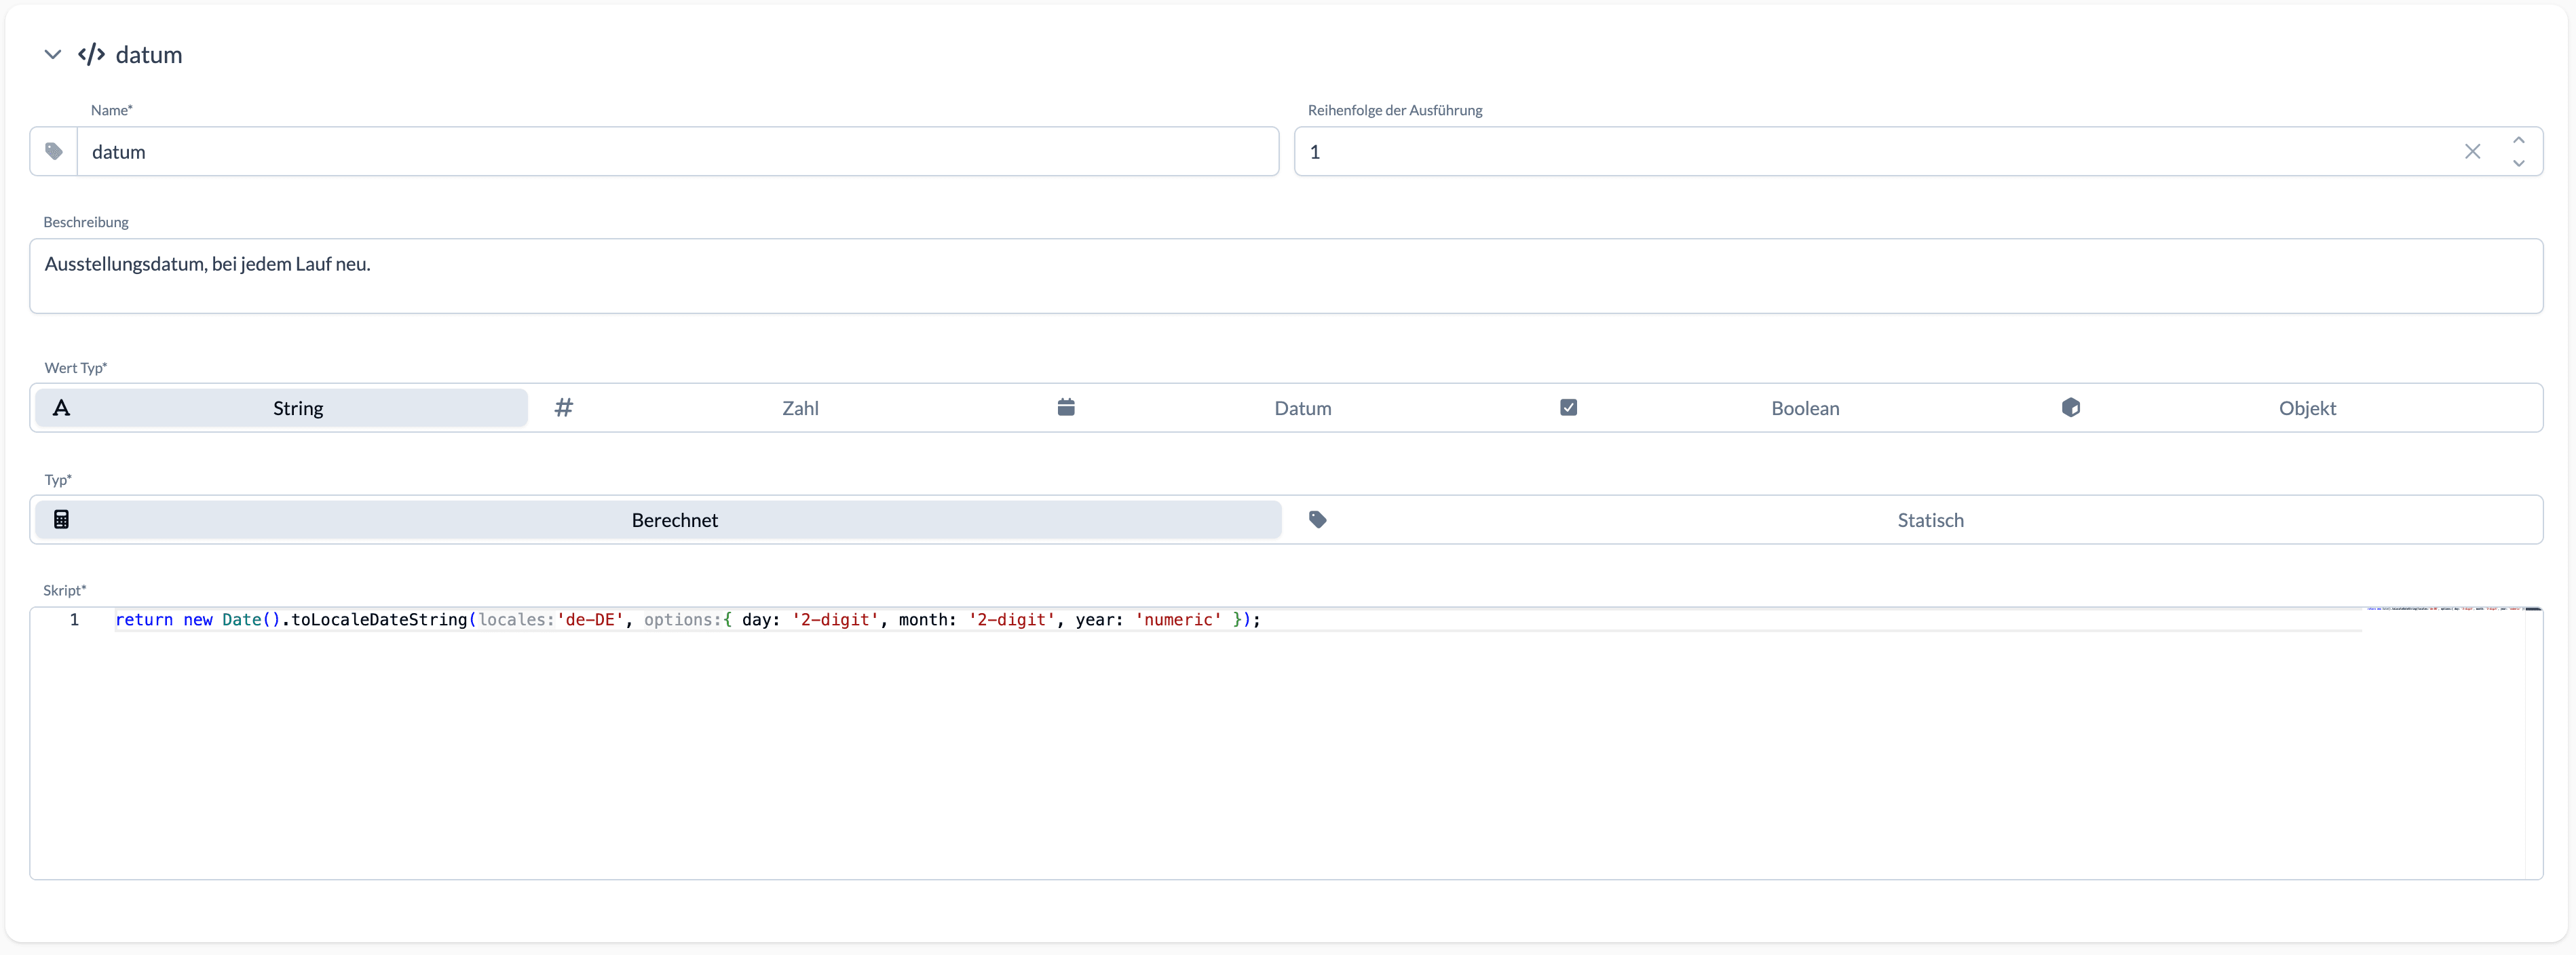2576x955 pixels.
Task: Click the cube icon for Objekt
Action: [2071, 407]
